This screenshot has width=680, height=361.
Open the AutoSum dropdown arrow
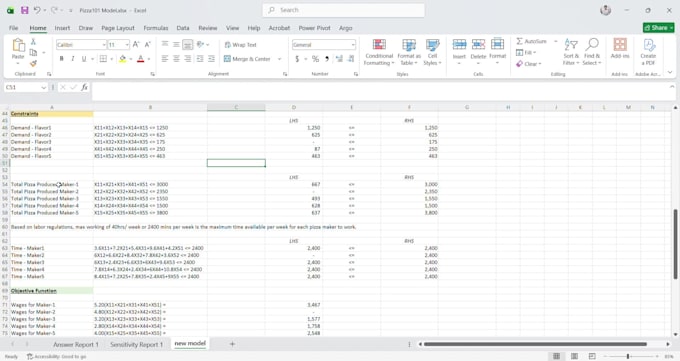(x=556, y=41)
